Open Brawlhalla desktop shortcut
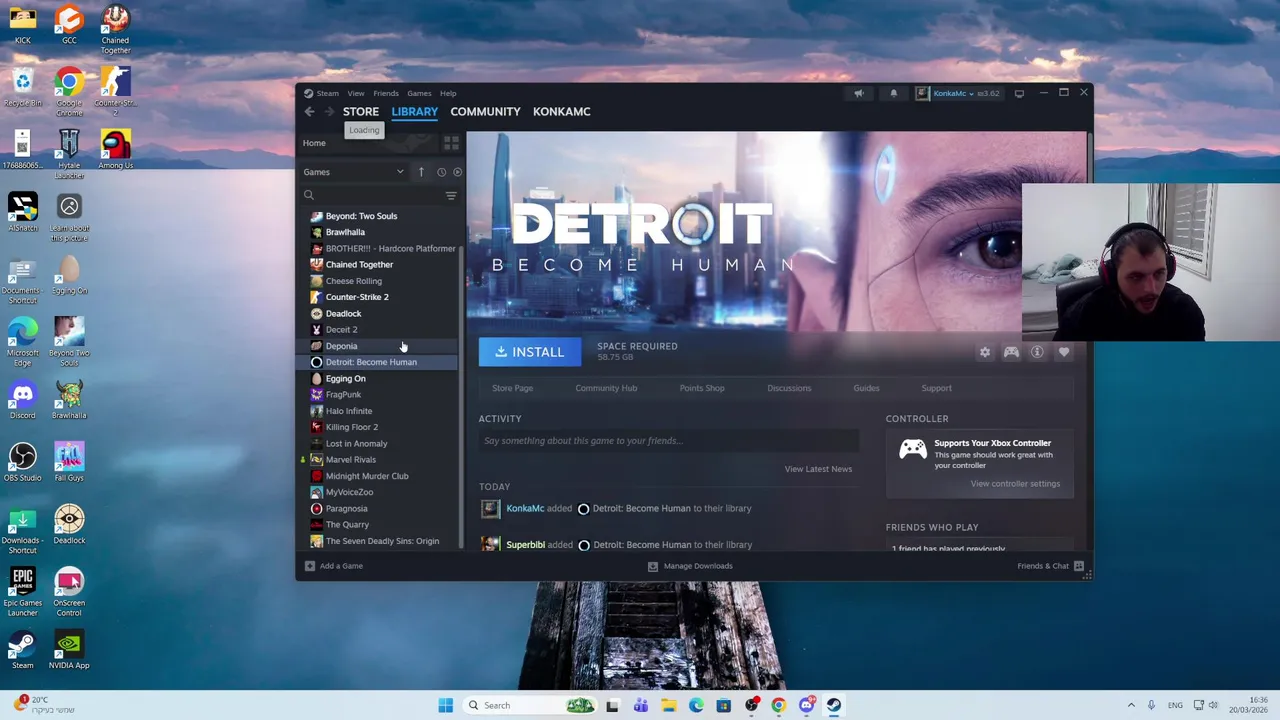Image resolution: width=1280 pixels, height=720 pixels. point(69,400)
